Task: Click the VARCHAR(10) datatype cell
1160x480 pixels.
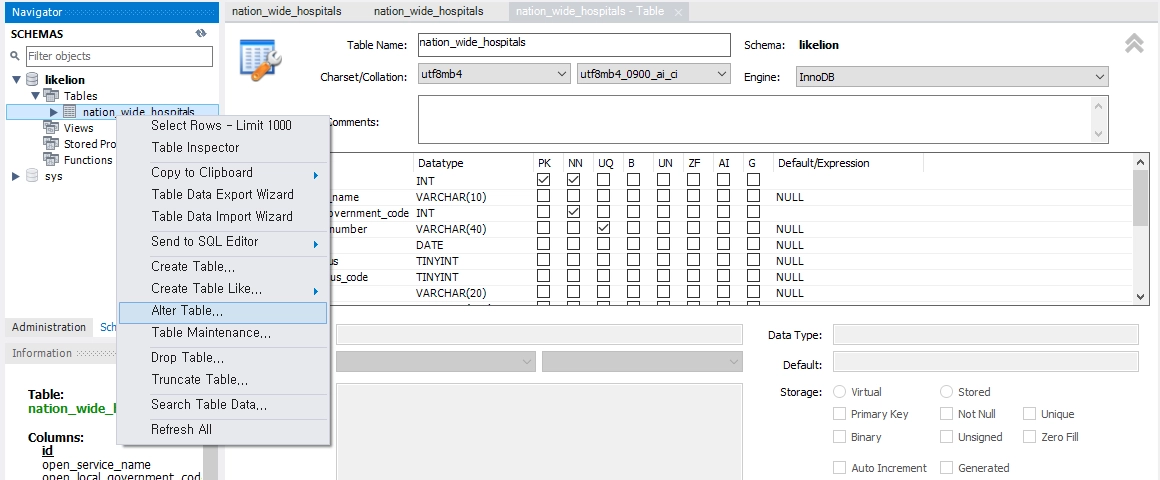Action: coord(451,197)
